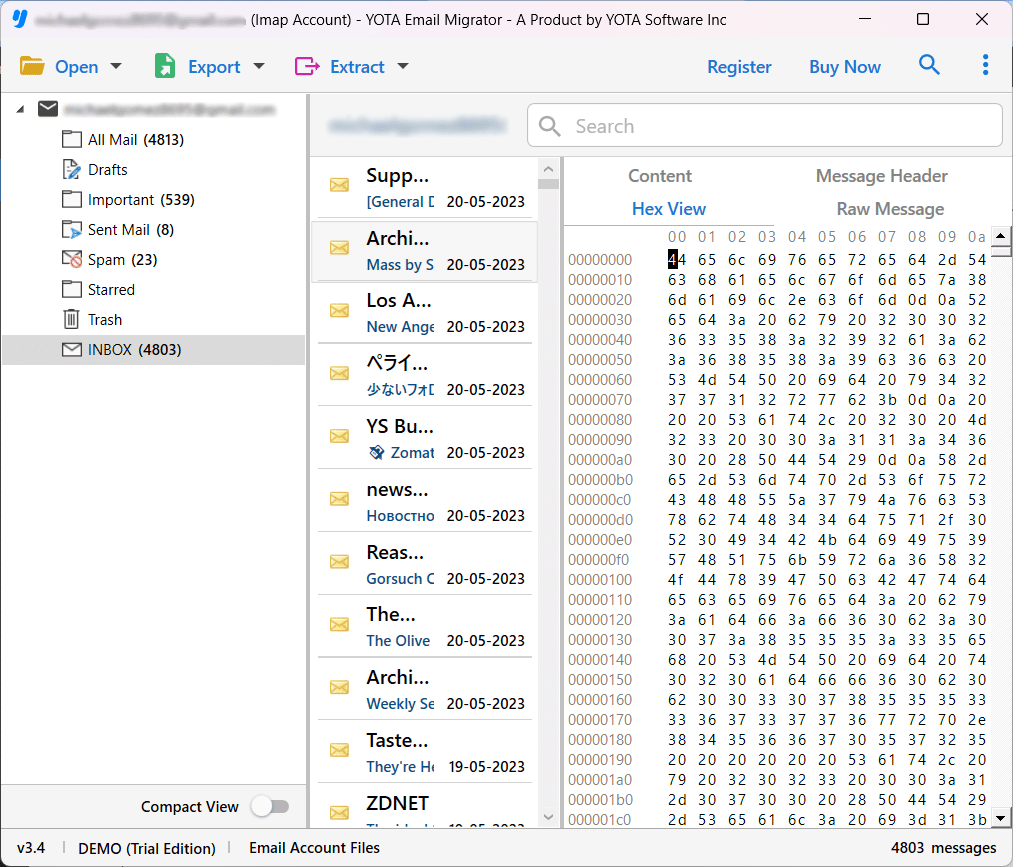Click hex view scroll down arrow

[x=1001, y=817]
